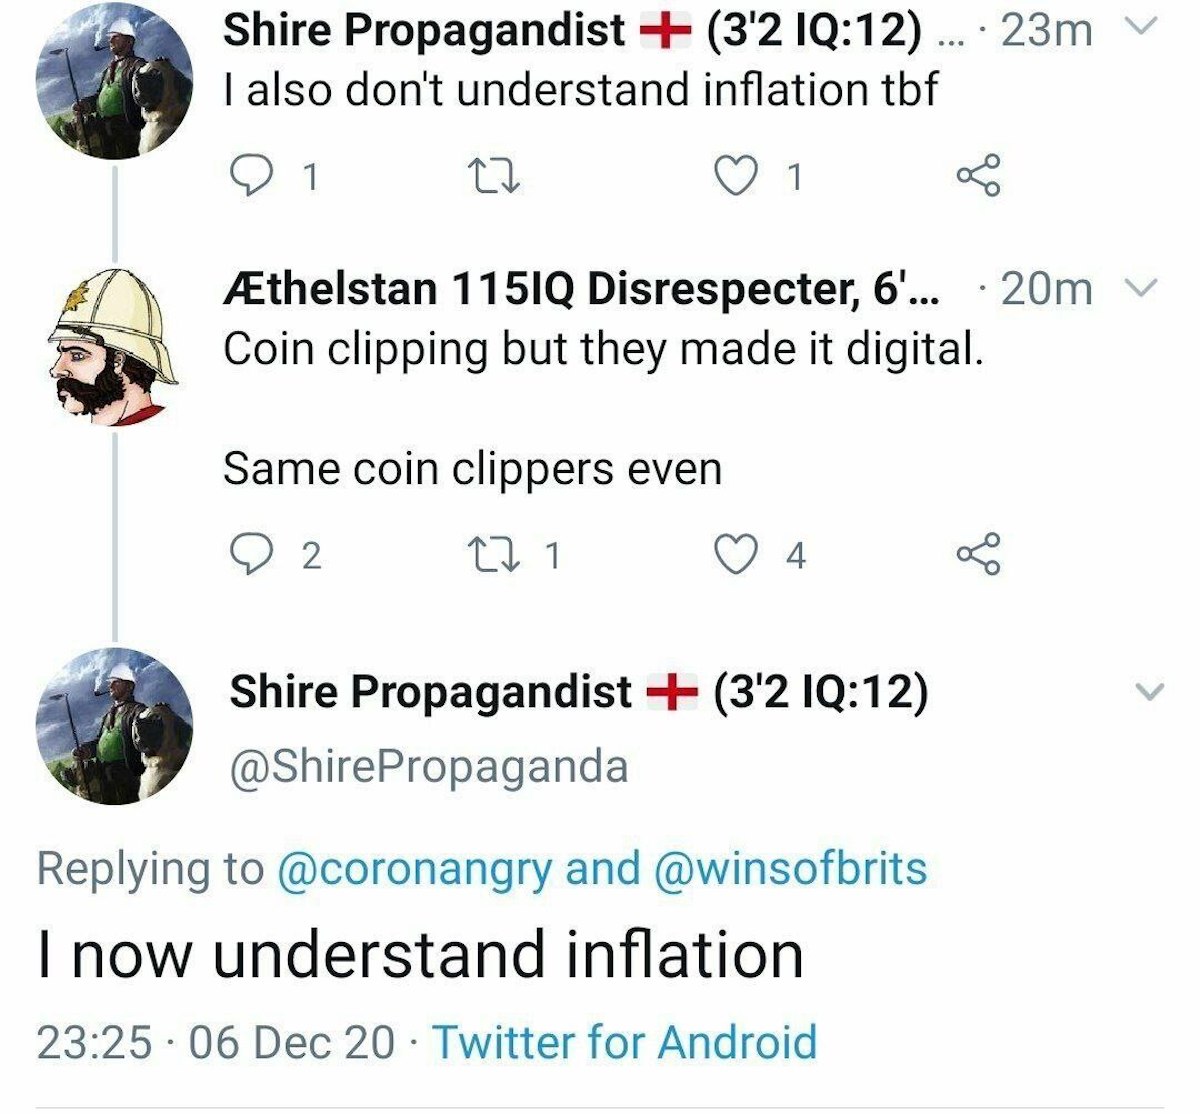The width and height of the screenshot is (1200, 1114).
Task: Open the @ShirePropaganda handle
Action: [x=429, y=767]
